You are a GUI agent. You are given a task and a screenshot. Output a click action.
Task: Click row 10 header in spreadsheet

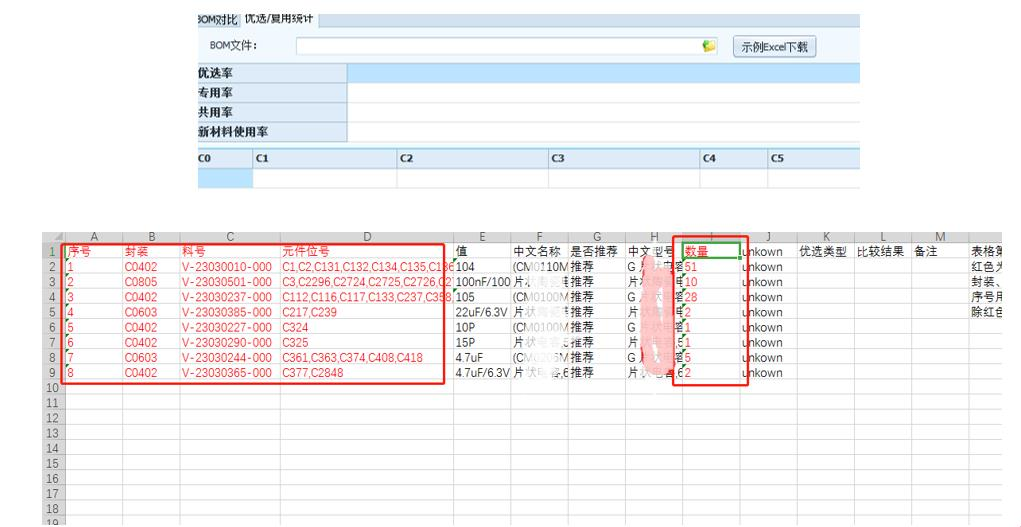pos(51,388)
